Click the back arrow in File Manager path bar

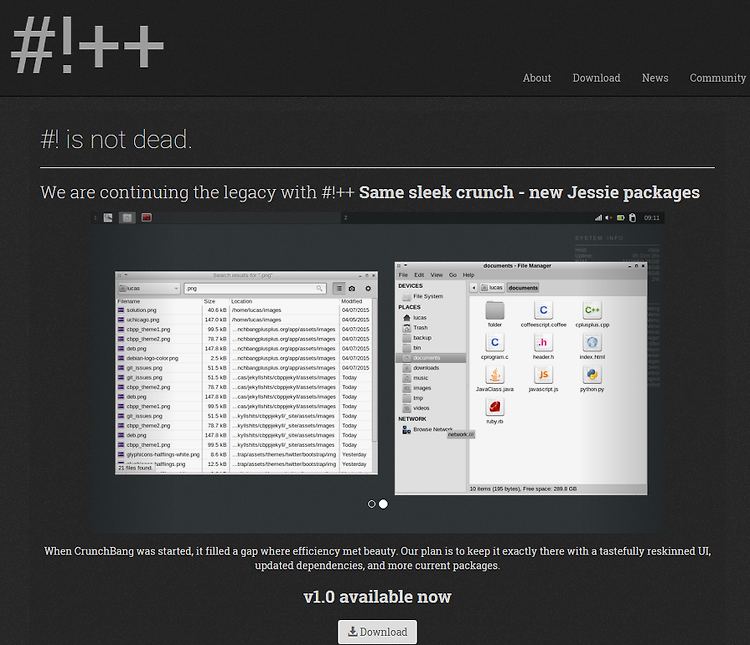[474, 288]
